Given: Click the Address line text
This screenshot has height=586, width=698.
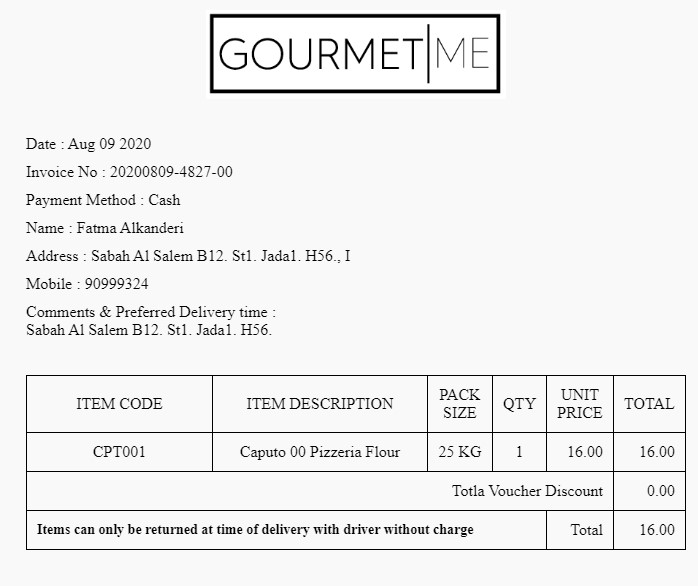Looking at the screenshot, I should pyautogui.click(x=188, y=256).
